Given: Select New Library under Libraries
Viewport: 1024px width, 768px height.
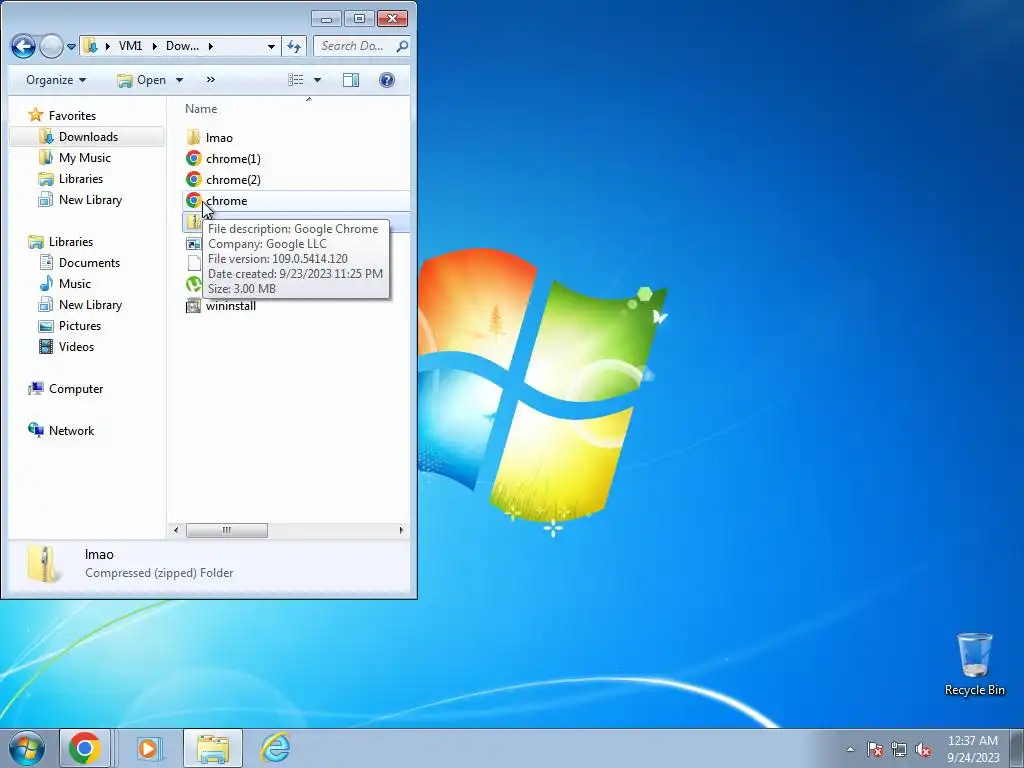Looking at the screenshot, I should (90, 304).
